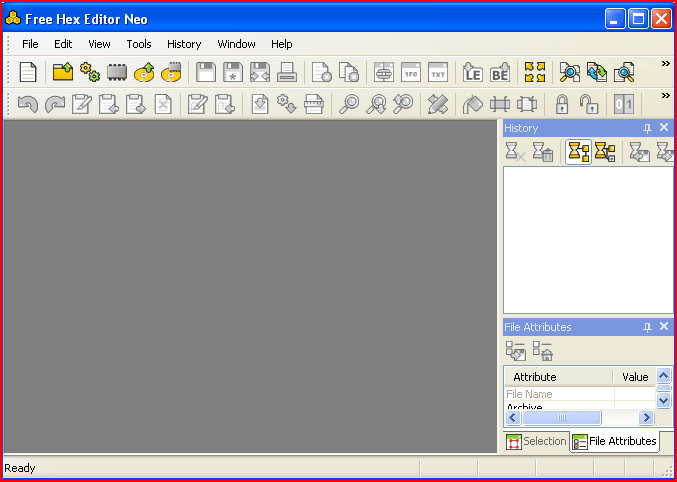This screenshot has width=677, height=482.
Task: Switch to the File Attributes tab
Action: [x=614, y=441]
